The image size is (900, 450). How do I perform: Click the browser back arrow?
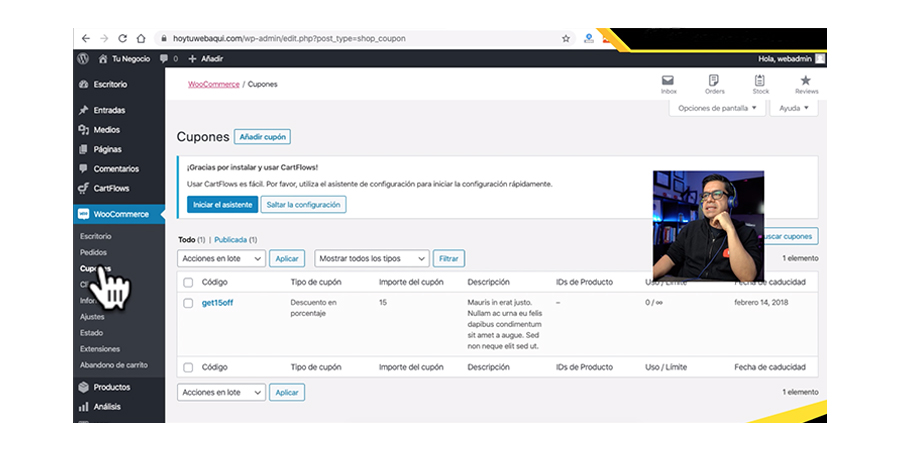[86, 38]
